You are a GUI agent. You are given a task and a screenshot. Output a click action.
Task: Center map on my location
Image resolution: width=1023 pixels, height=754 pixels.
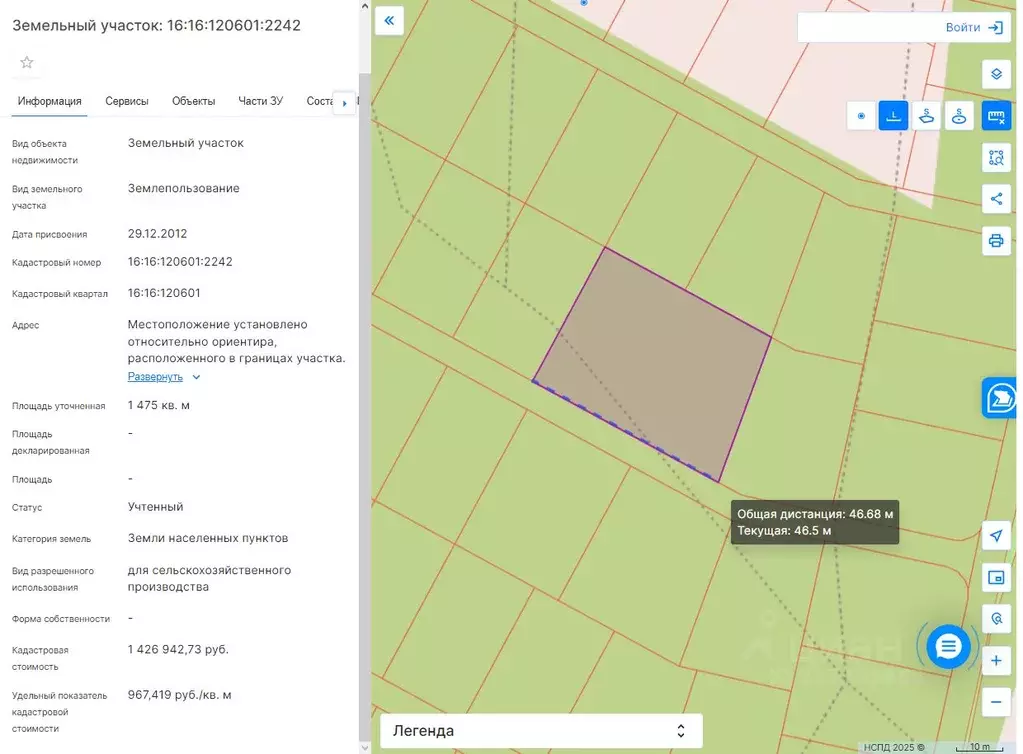point(996,535)
